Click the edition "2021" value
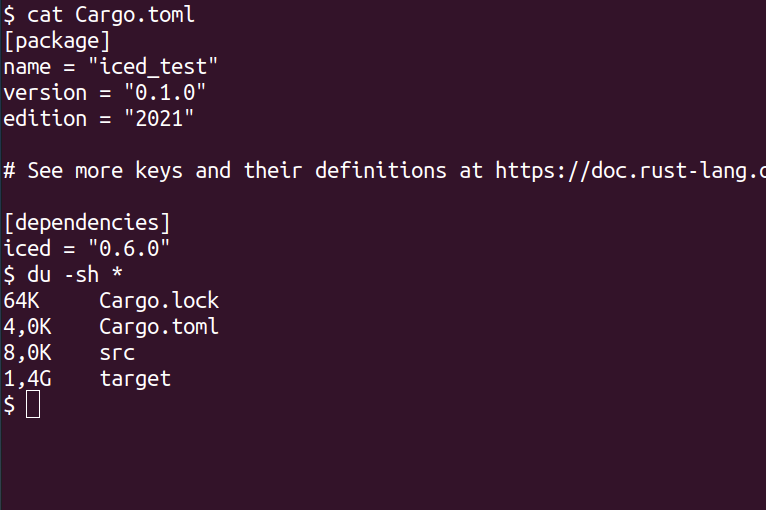The width and height of the screenshot is (766, 510). click(159, 119)
